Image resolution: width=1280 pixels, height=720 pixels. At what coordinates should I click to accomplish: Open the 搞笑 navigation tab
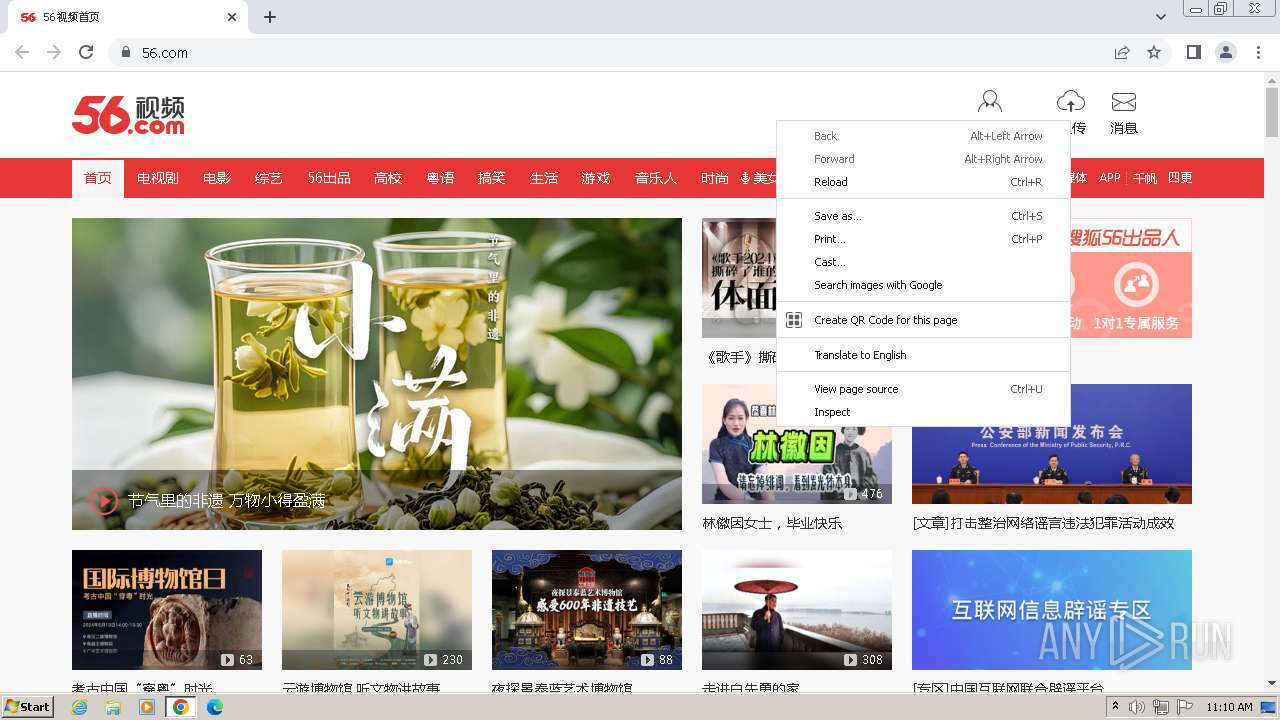pos(492,178)
